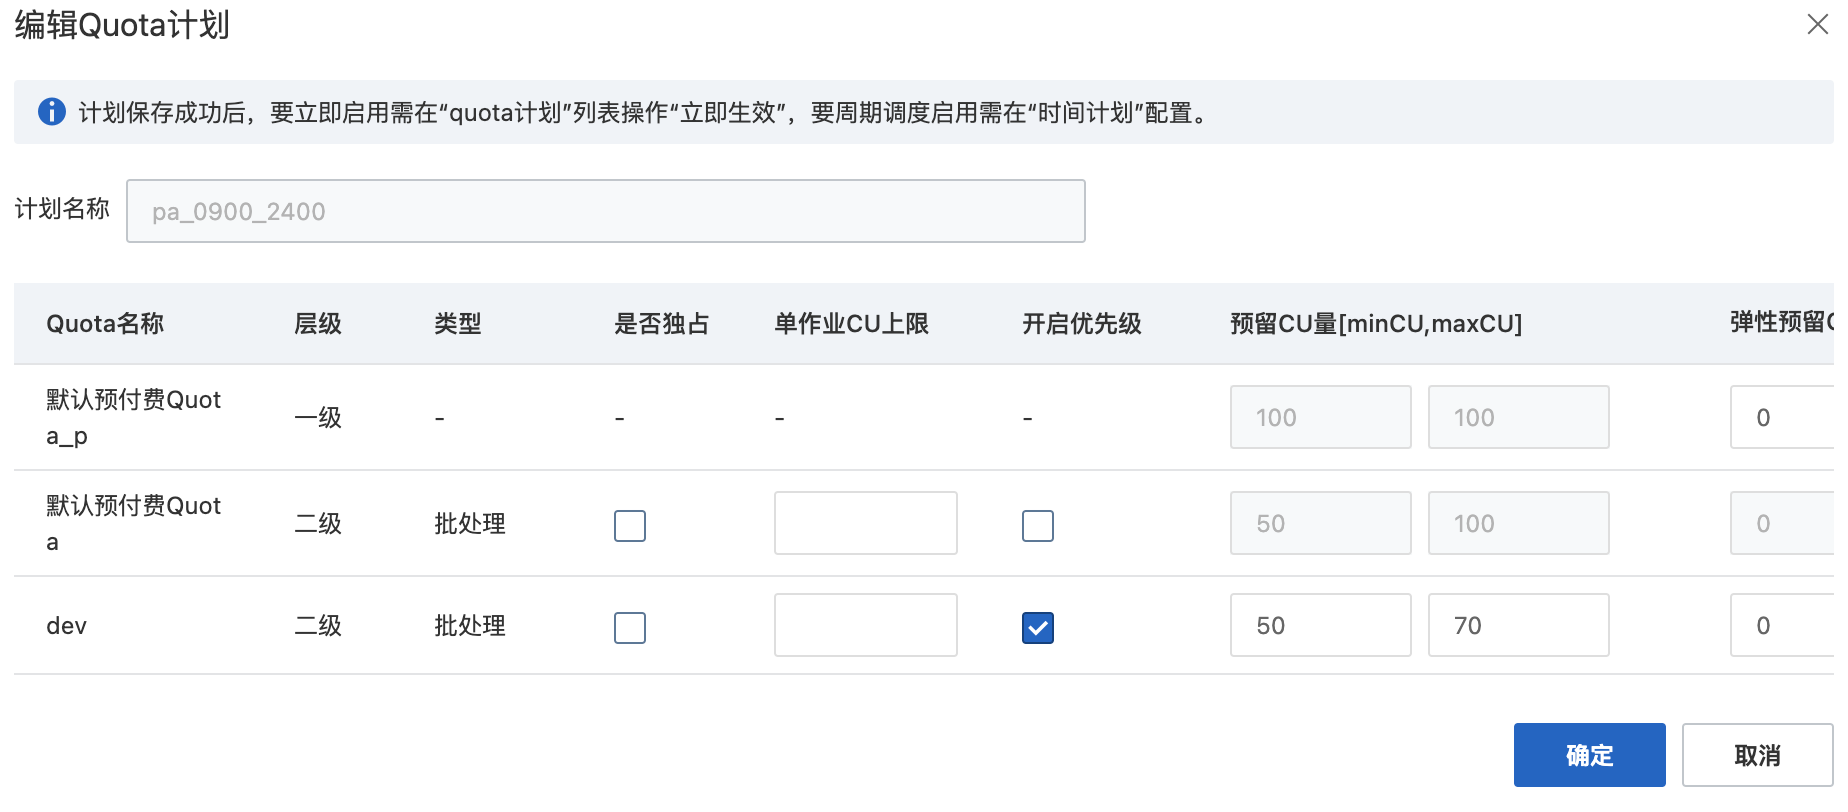Click 单作业CU上限 field for 默认预付费Quota row
1848x812 pixels.
(865, 523)
